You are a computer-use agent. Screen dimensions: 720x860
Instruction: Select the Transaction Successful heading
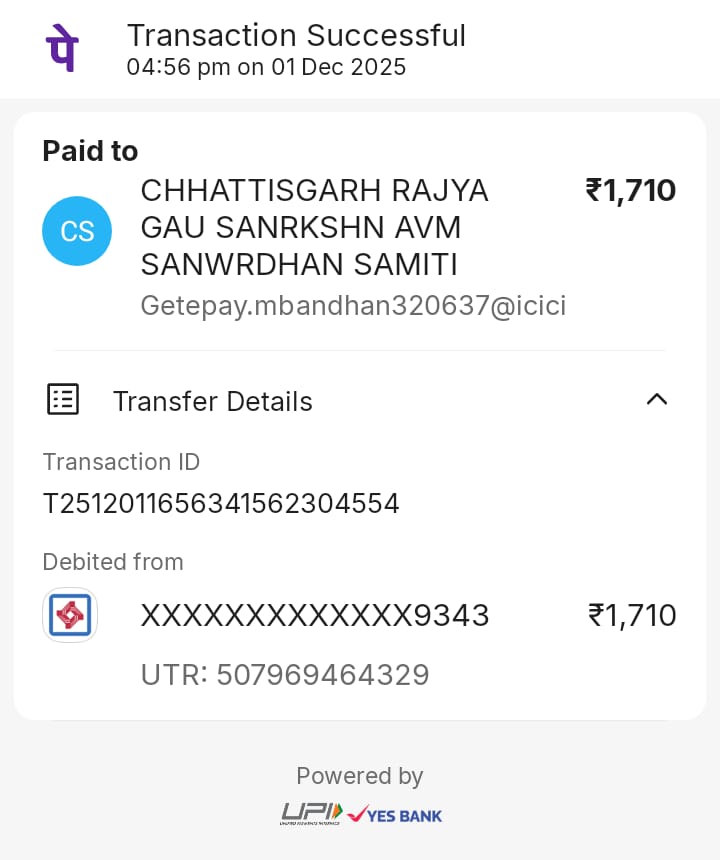click(x=296, y=36)
